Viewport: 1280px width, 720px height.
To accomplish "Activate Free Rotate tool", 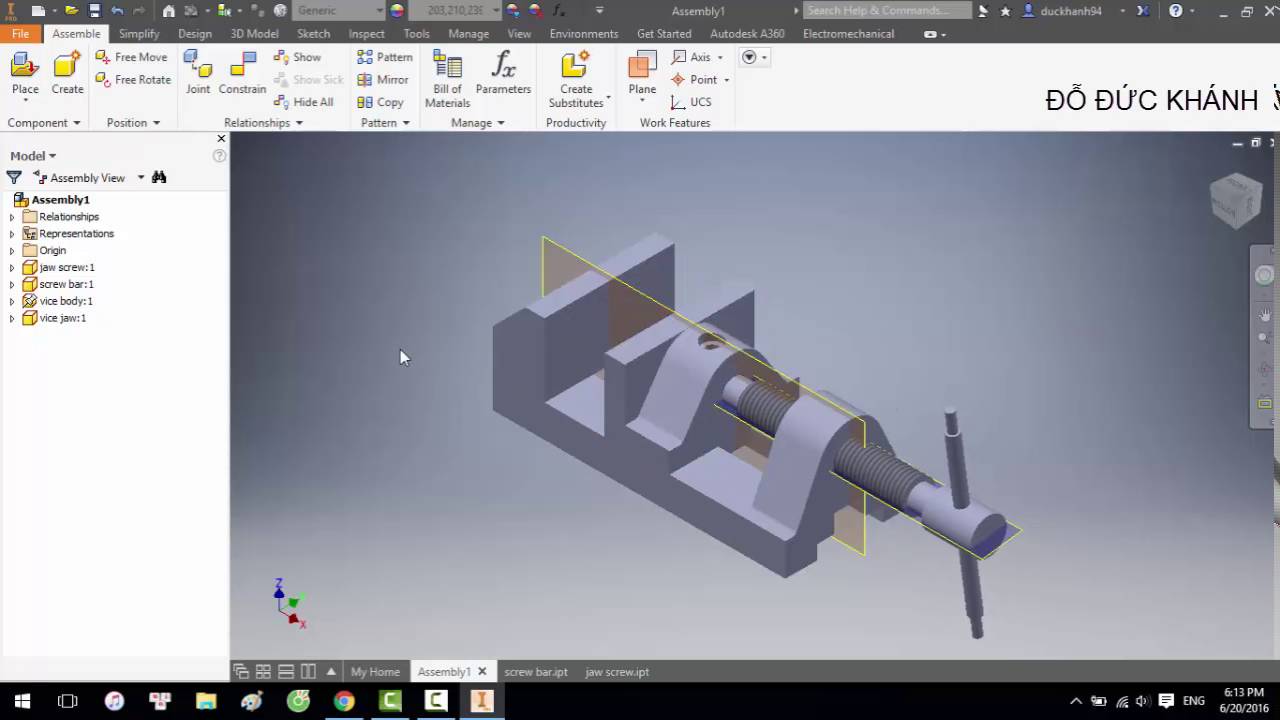I will 133,80.
